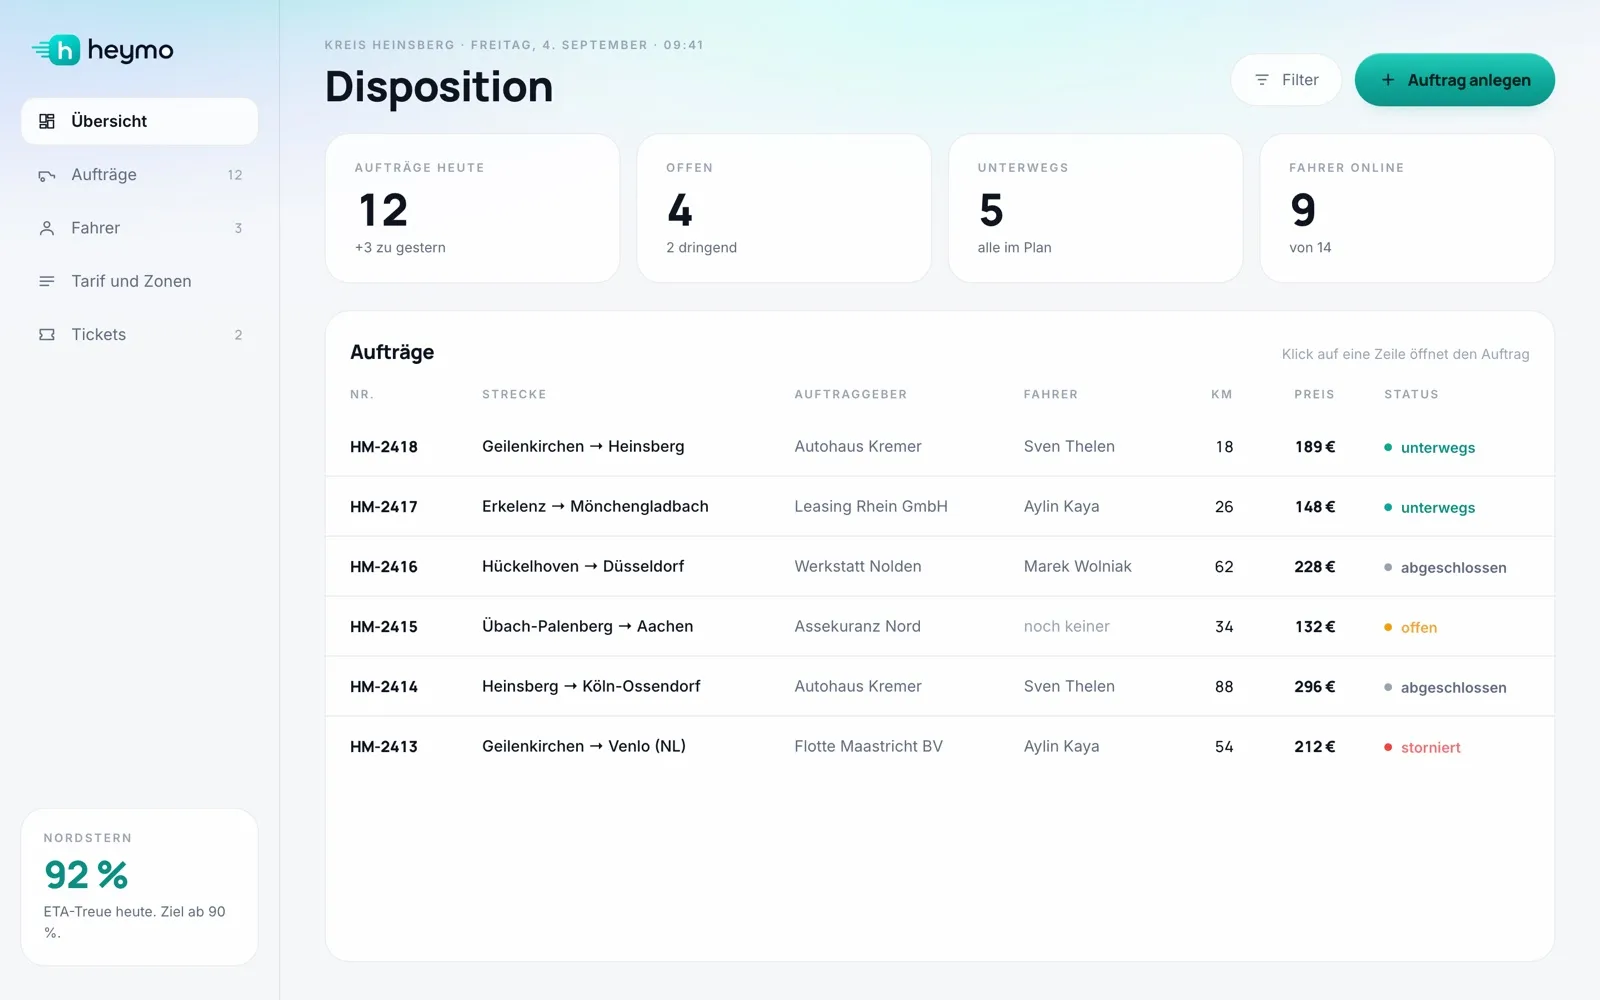Open the Nordstern 92 % card
This screenshot has height=1000, width=1600.
(x=139, y=887)
